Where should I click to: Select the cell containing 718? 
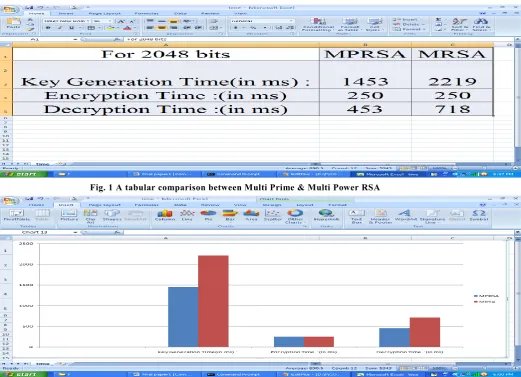tap(452, 109)
